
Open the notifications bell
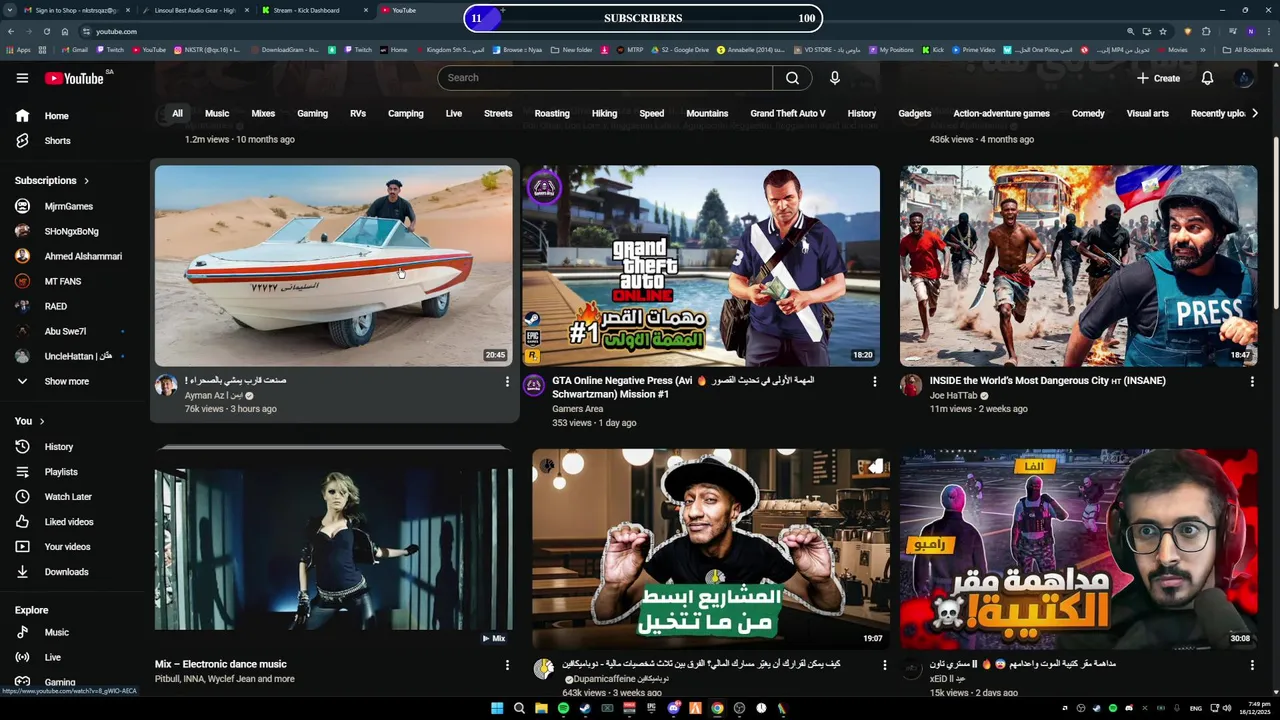(x=1207, y=78)
